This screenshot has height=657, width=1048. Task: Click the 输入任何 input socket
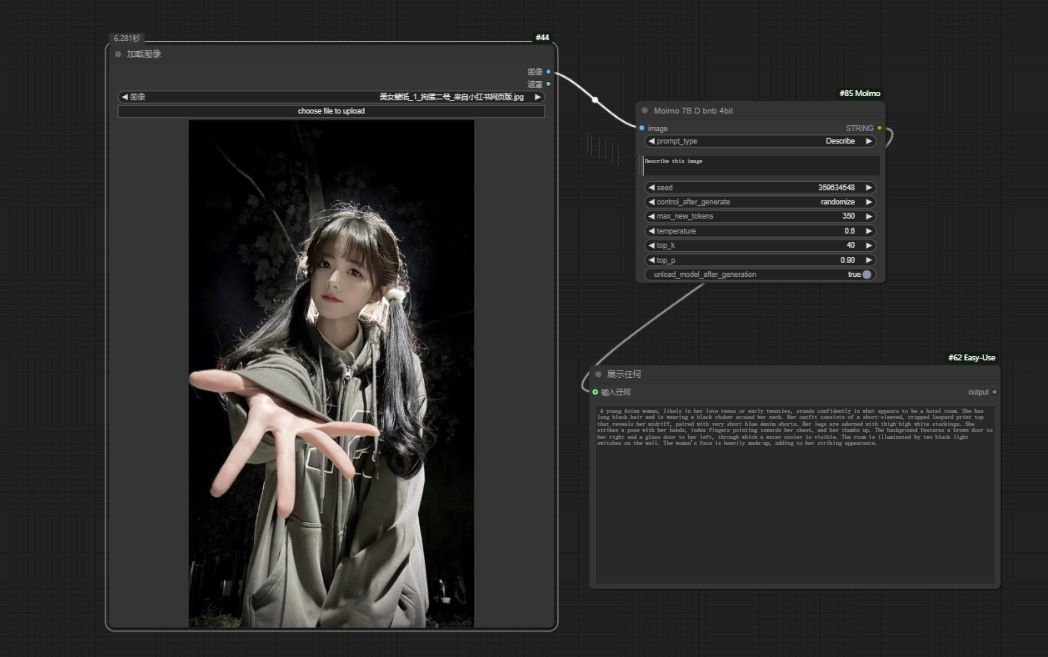595,392
